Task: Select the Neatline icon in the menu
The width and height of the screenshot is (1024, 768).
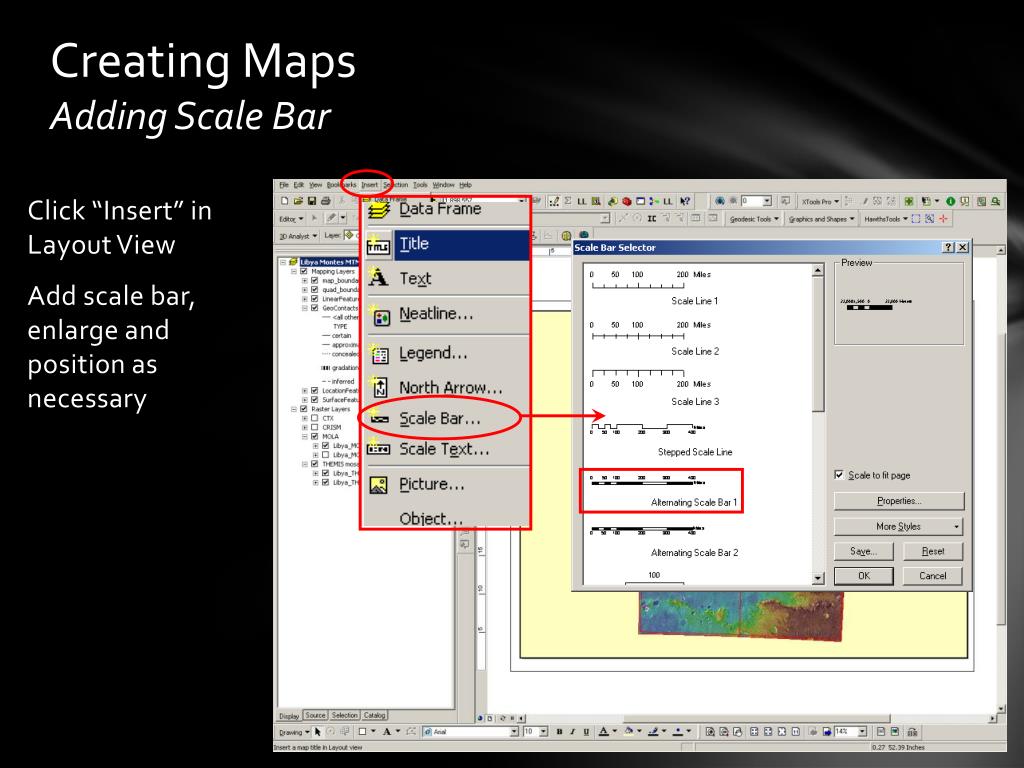Action: (379, 316)
